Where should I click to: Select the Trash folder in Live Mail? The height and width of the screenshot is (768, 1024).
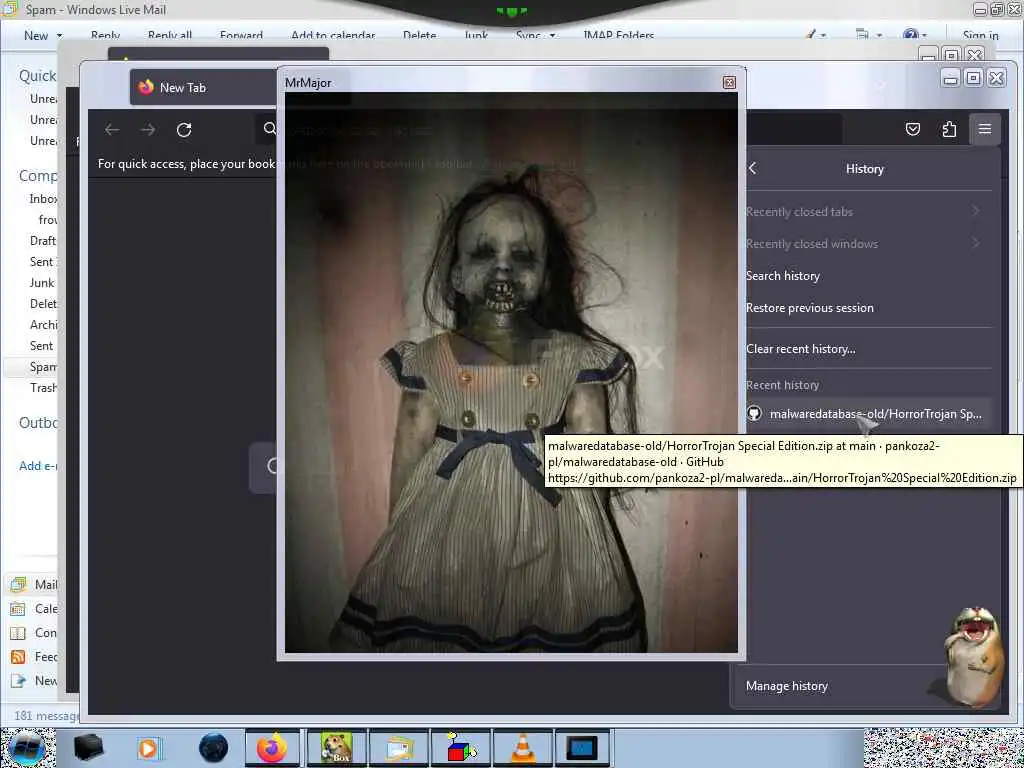pos(43,388)
